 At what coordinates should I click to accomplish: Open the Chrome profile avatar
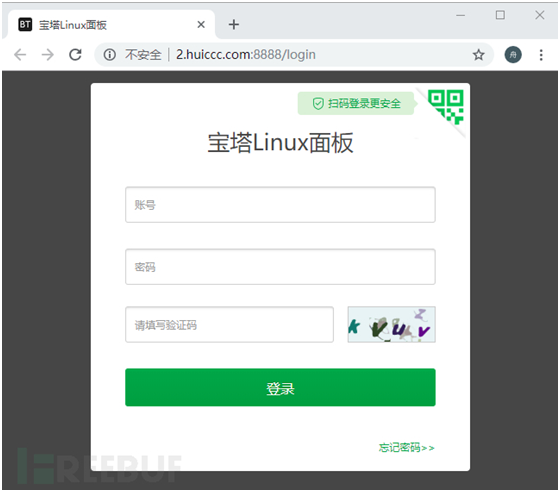coord(513,55)
